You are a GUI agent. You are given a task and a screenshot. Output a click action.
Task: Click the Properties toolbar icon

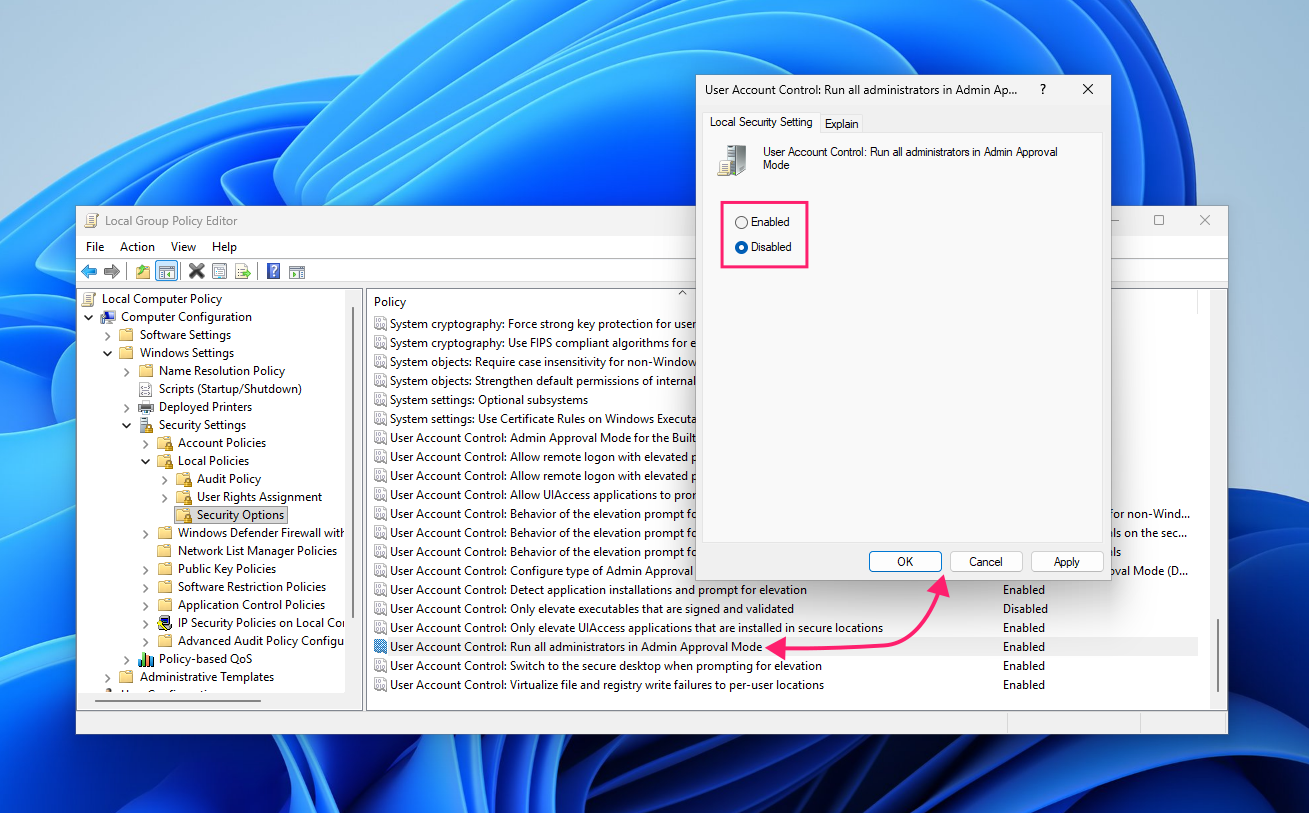tap(219, 271)
